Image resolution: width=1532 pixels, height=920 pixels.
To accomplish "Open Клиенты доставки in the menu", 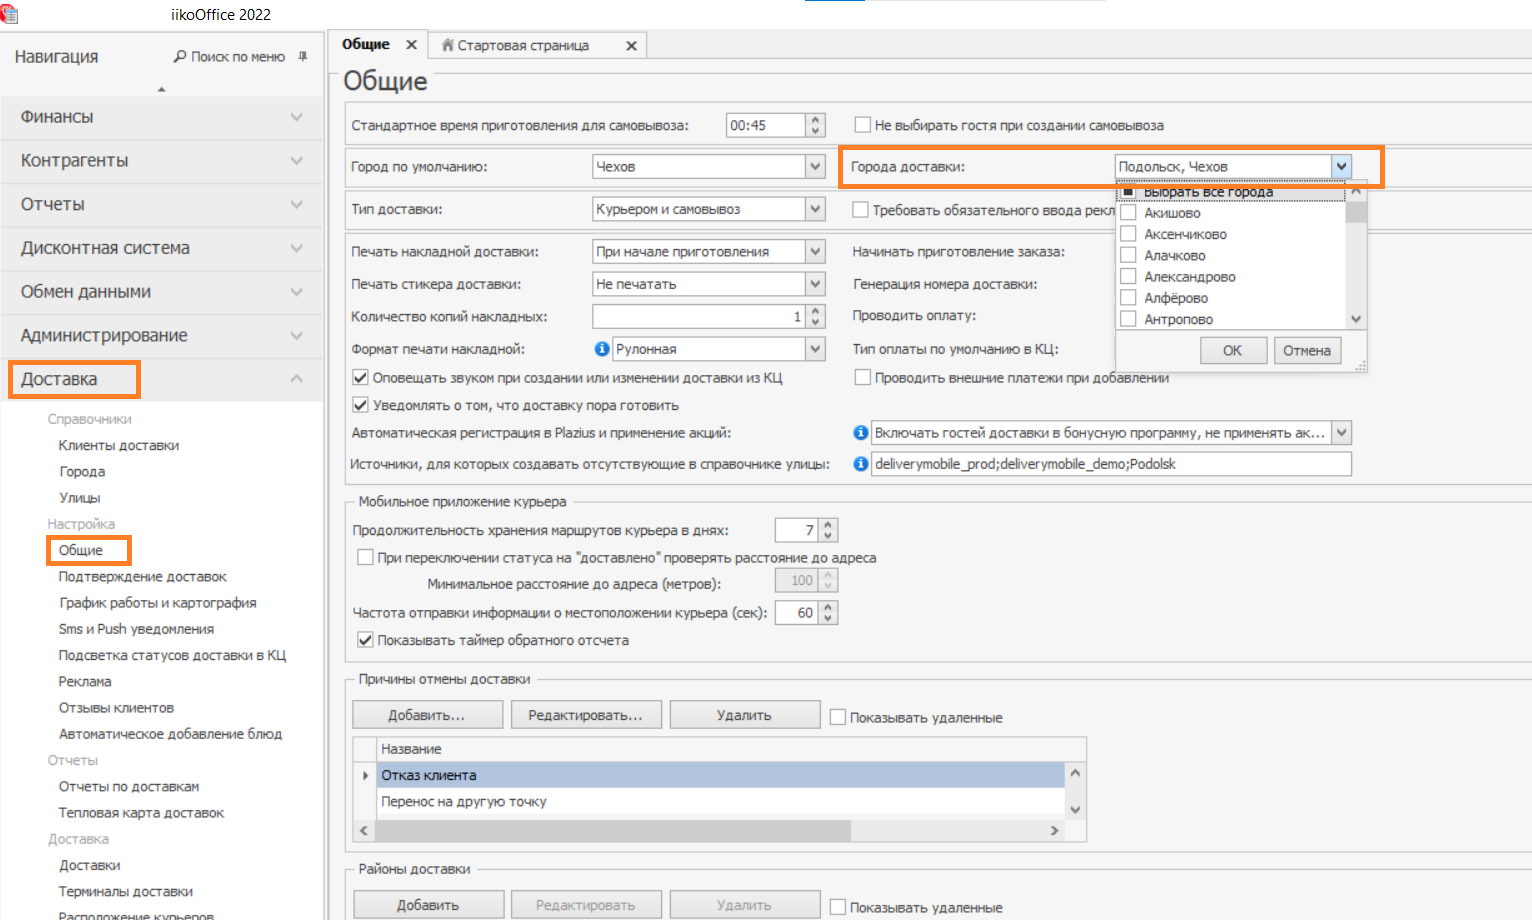I will tap(119, 445).
